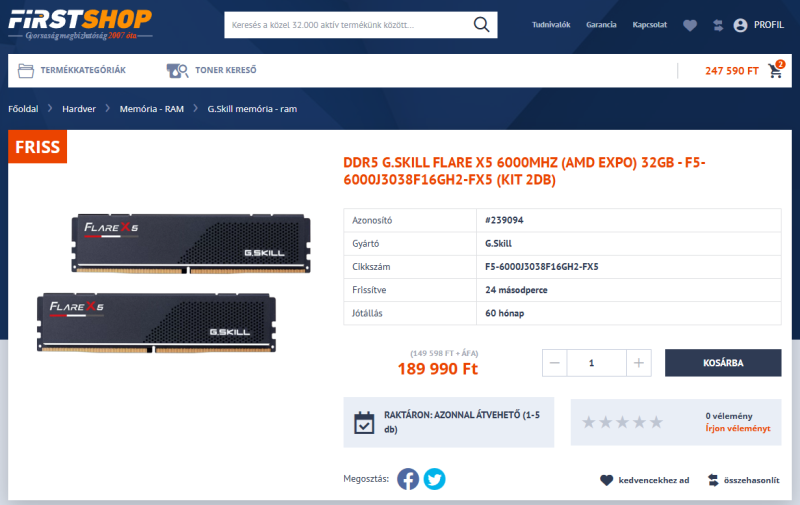The image size is (800, 505).
Task: Click the third rating star
Action: 622,422
